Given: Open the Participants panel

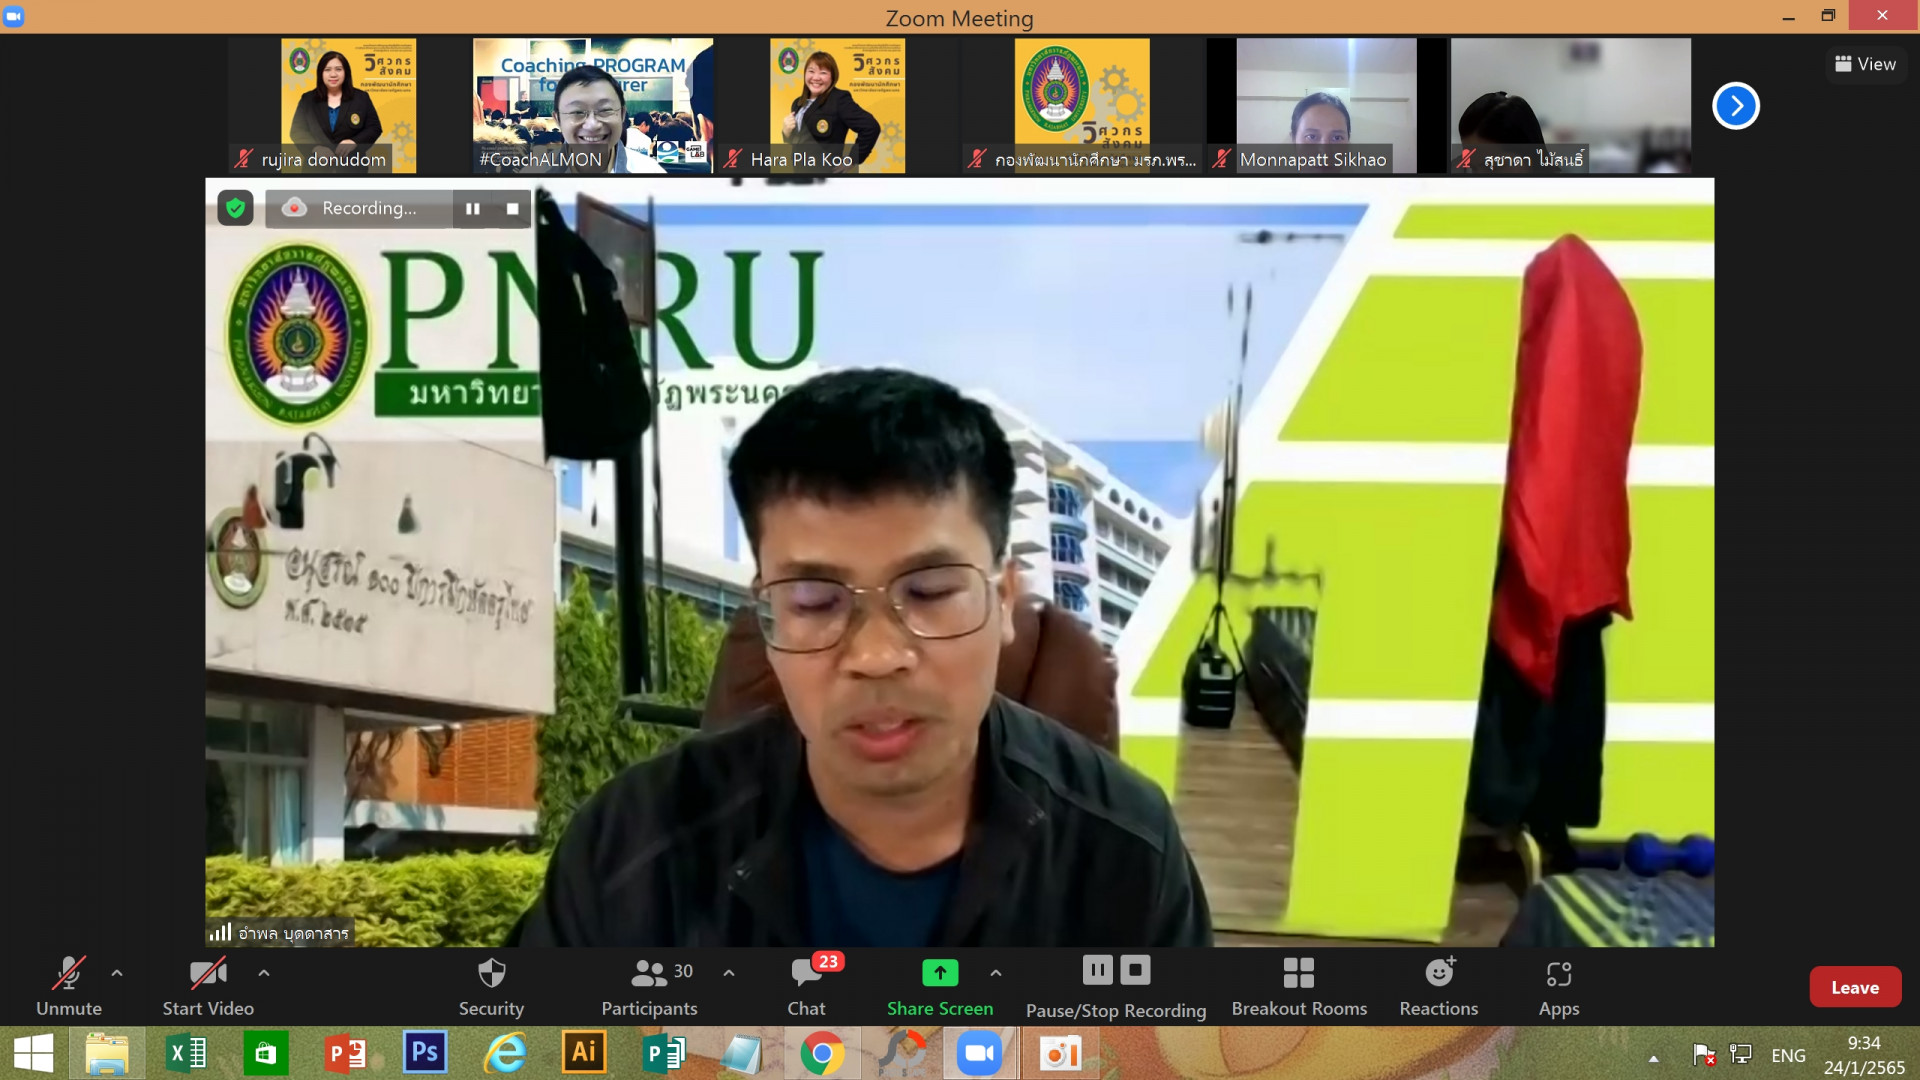Looking at the screenshot, I should click(650, 986).
